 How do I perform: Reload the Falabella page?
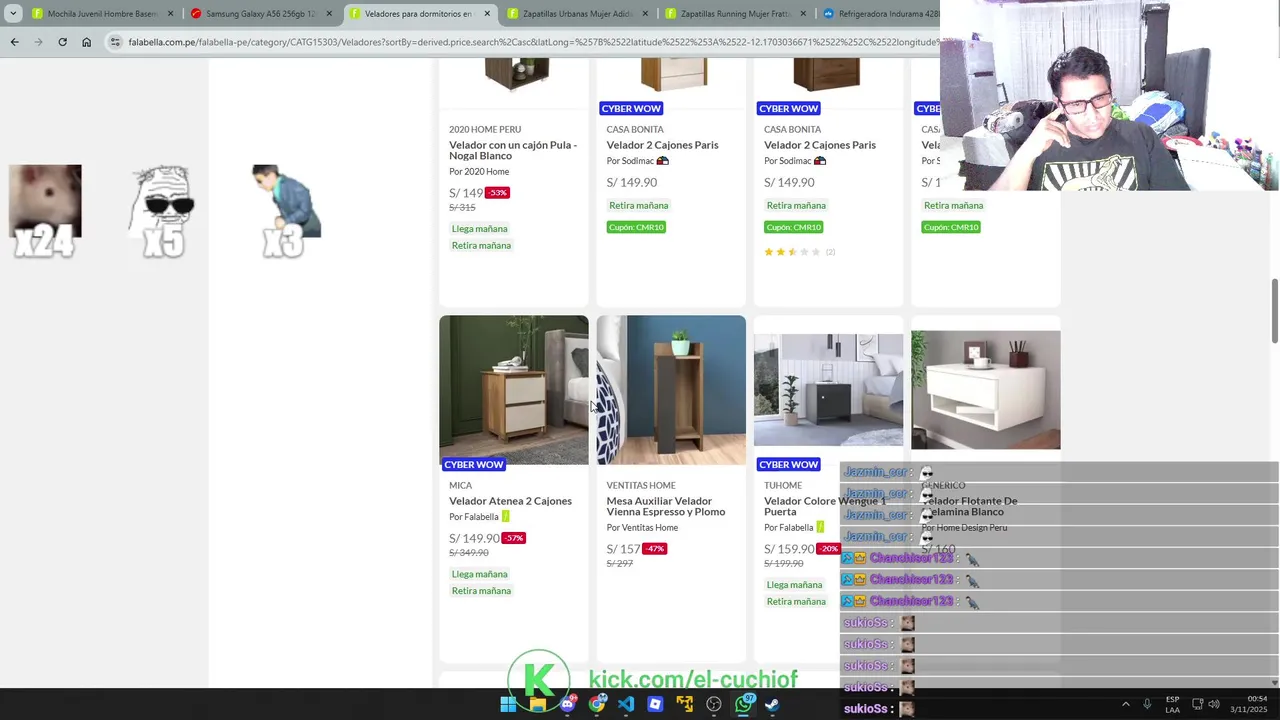62,42
